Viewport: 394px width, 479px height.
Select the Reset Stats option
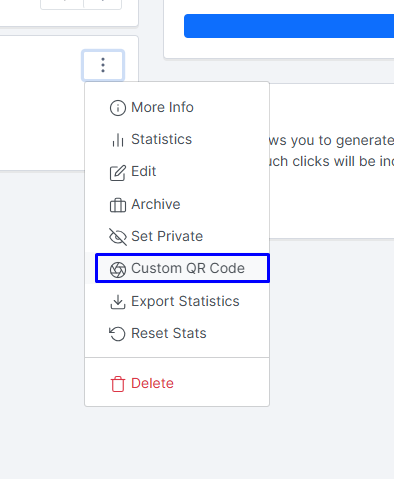click(x=177, y=333)
